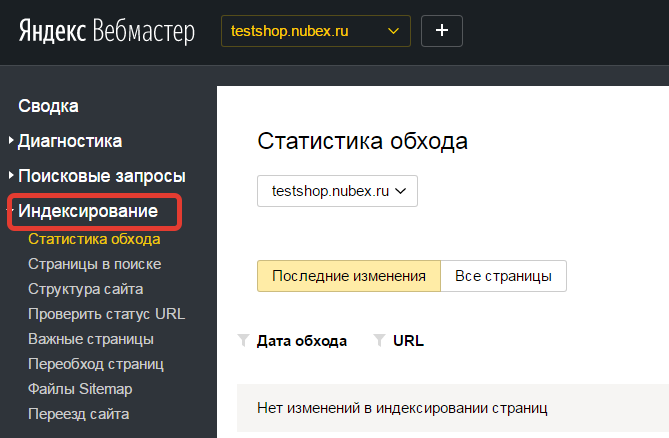Click the filter icon beside Дата обхода
Image resolution: width=669 pixels, height=438 pixels.
[243, 340]
